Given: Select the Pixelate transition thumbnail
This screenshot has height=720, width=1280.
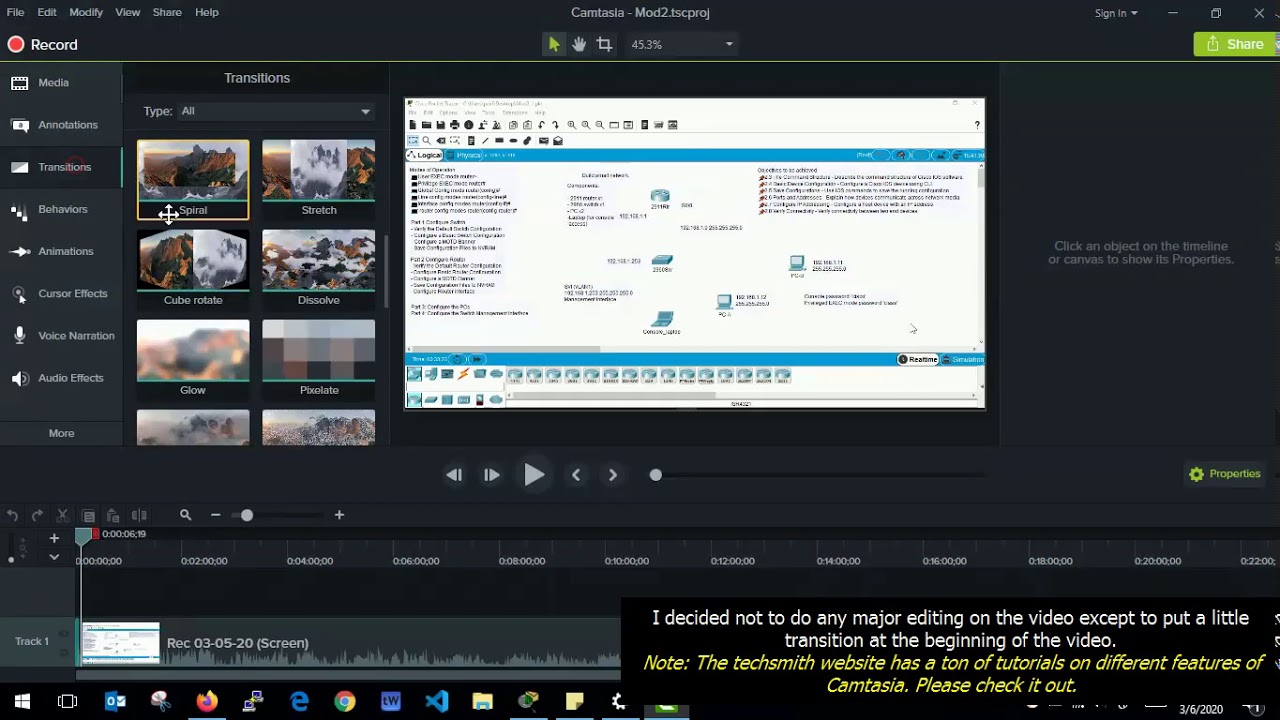Looking at the screenshot, I should [x=318, y=359].
